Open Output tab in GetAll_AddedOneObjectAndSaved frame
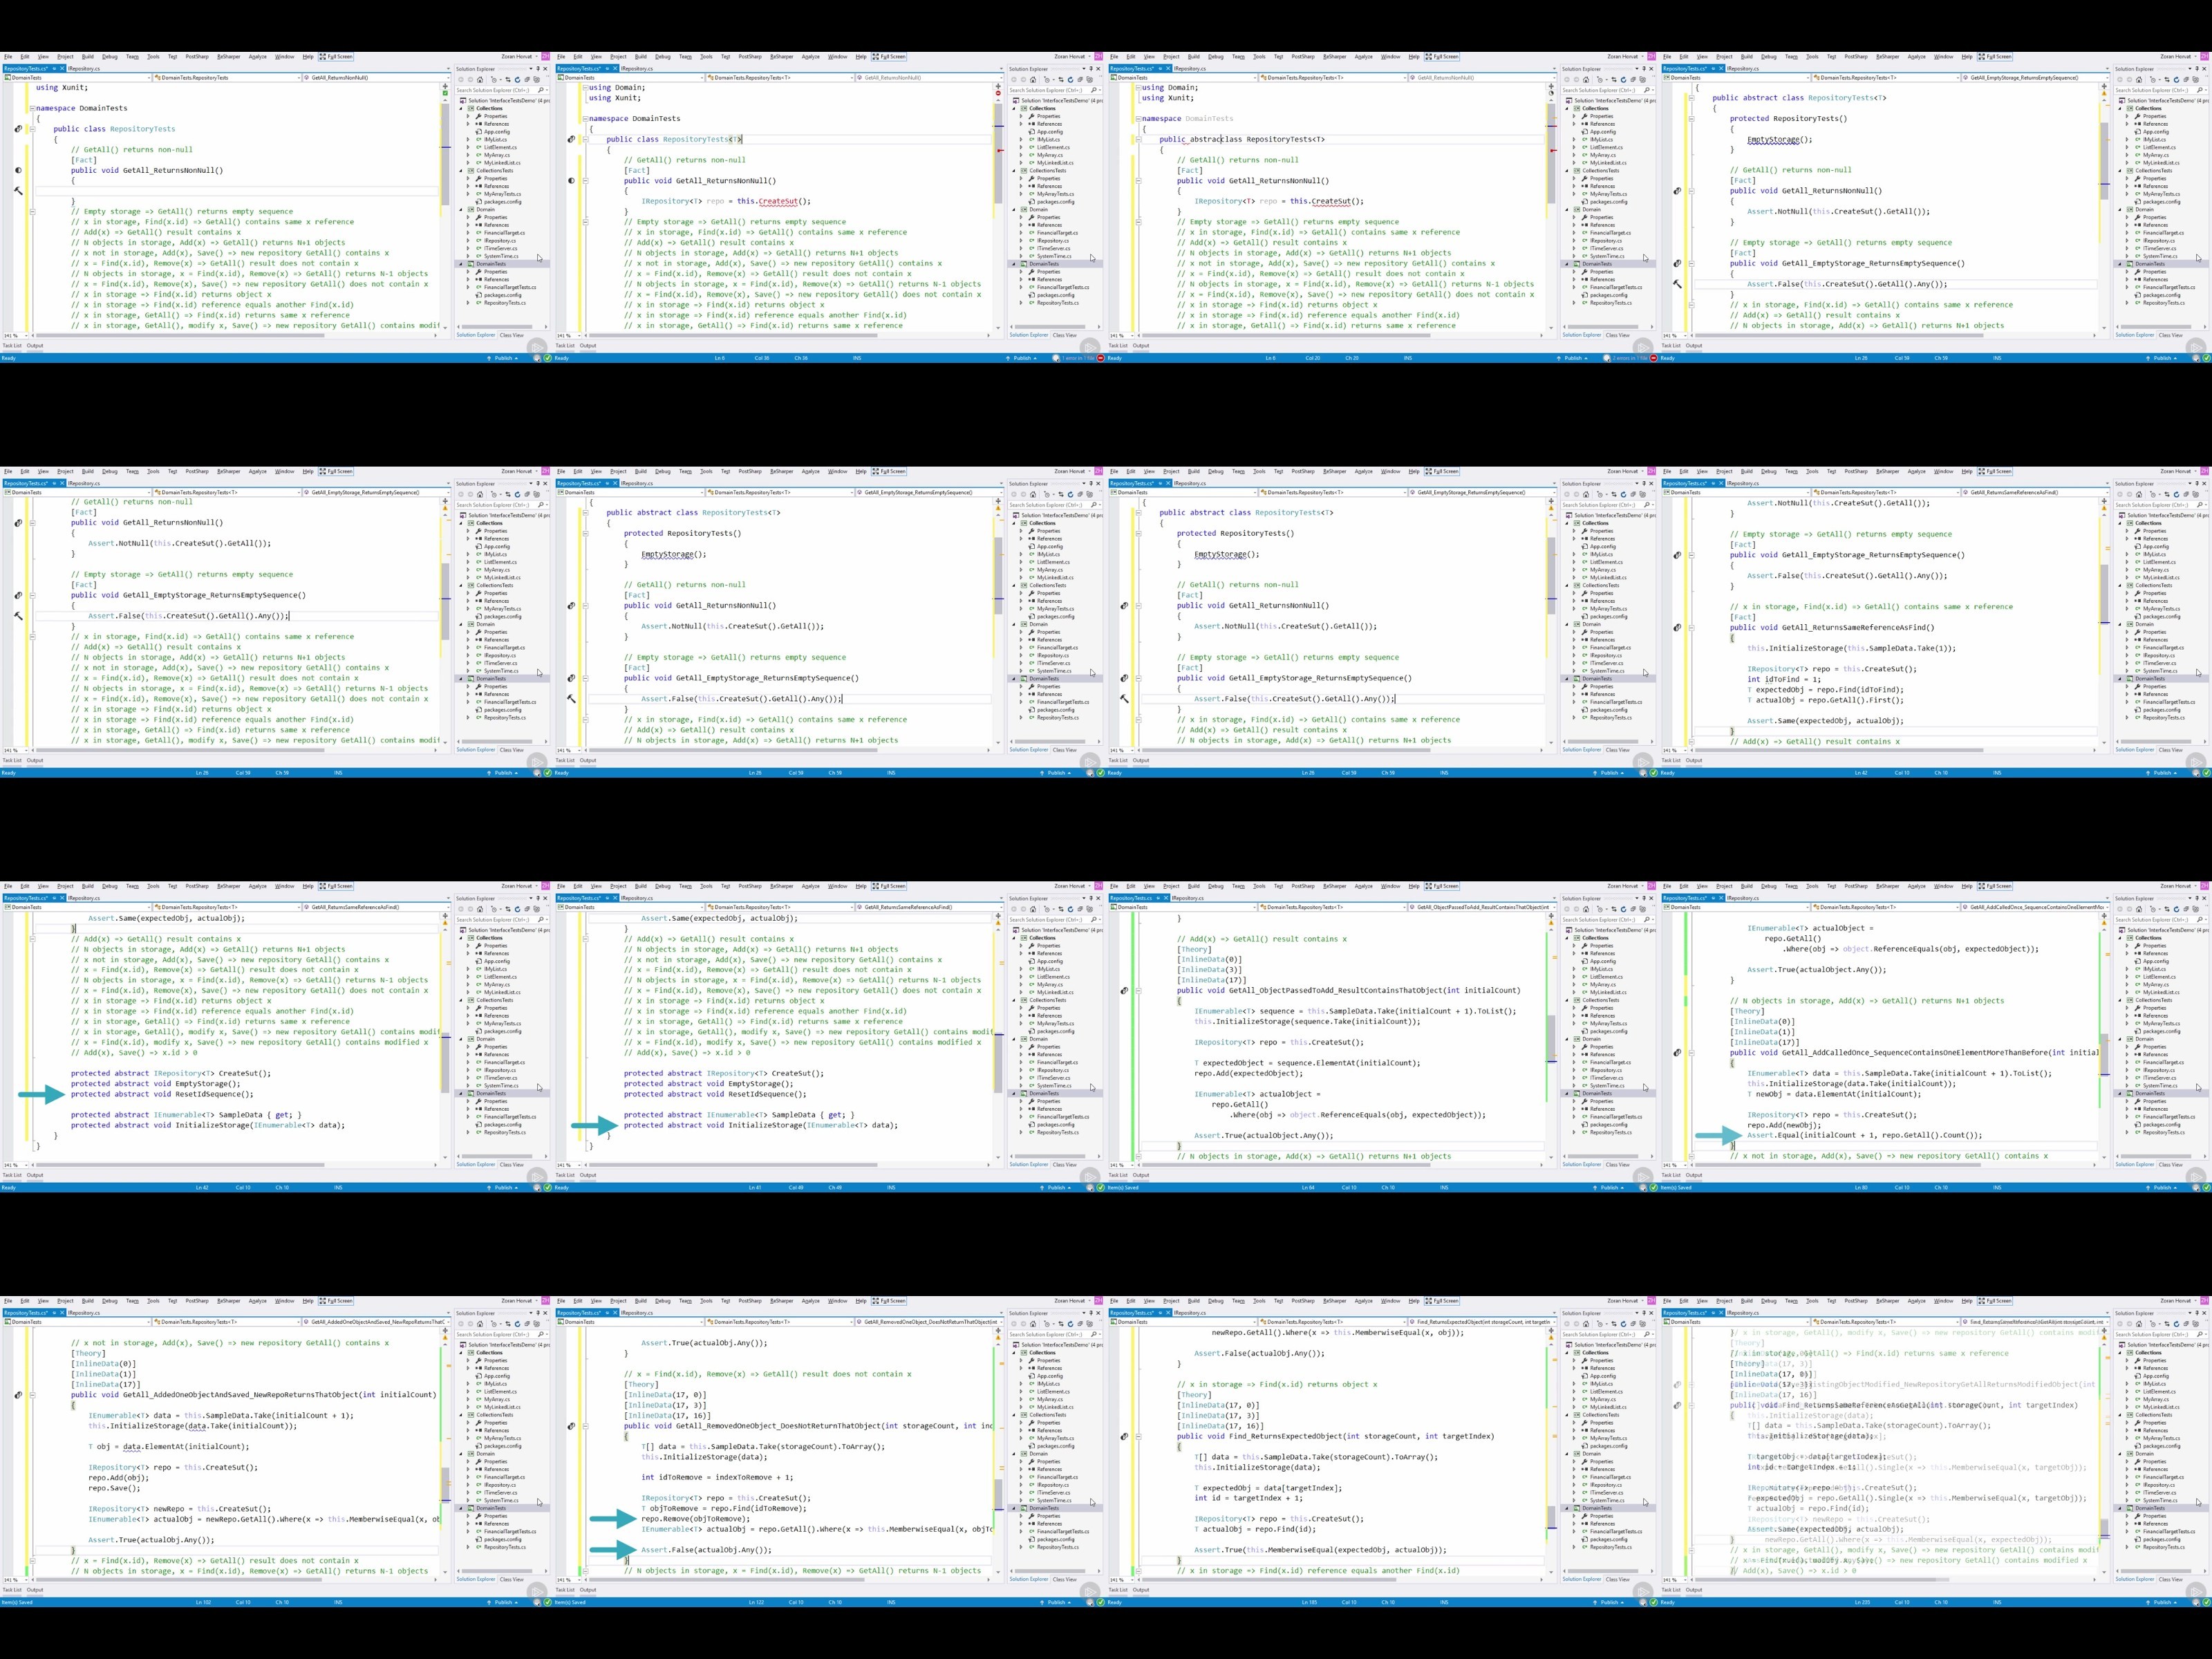Screen dimensions: 2212x1659 (35, 1590)
